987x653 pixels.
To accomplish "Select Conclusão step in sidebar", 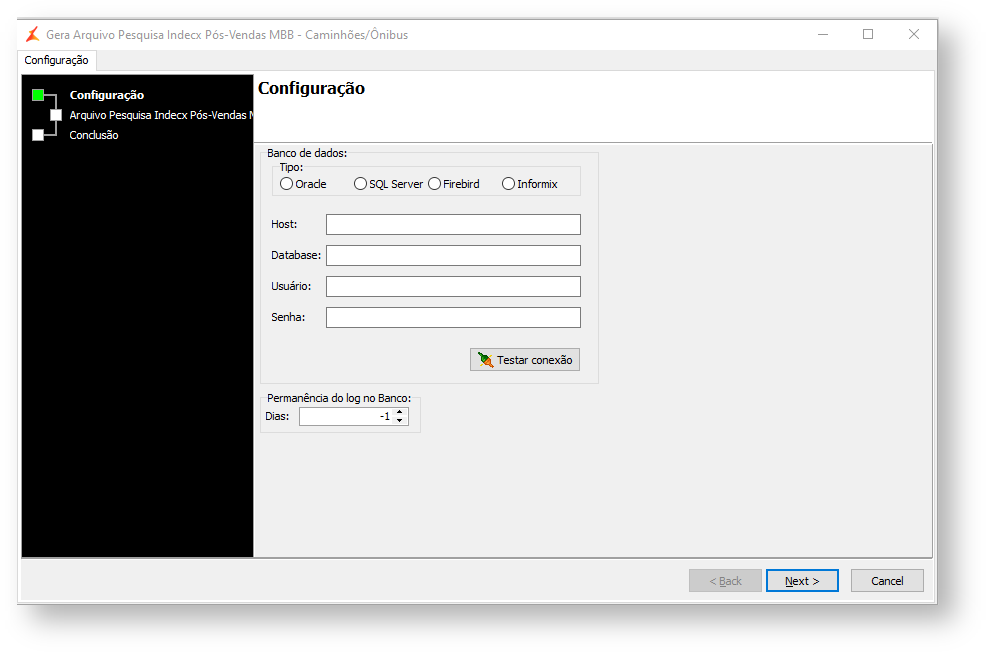I will click(94, 135).
